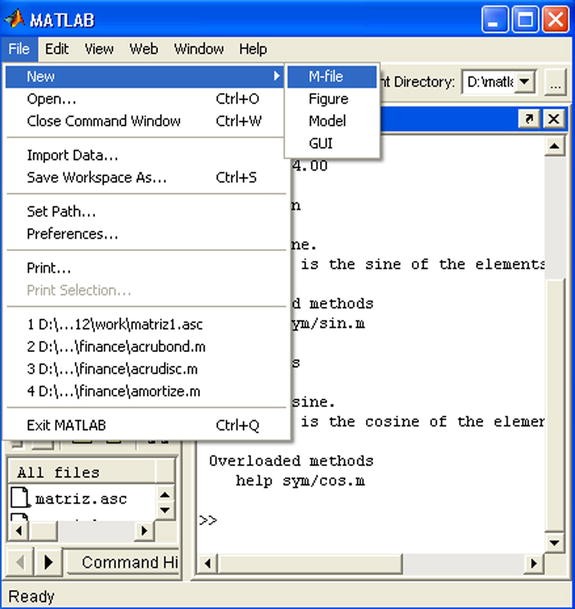
Task: Click file list scroll up arrow
Action: [x=165, y=494]
